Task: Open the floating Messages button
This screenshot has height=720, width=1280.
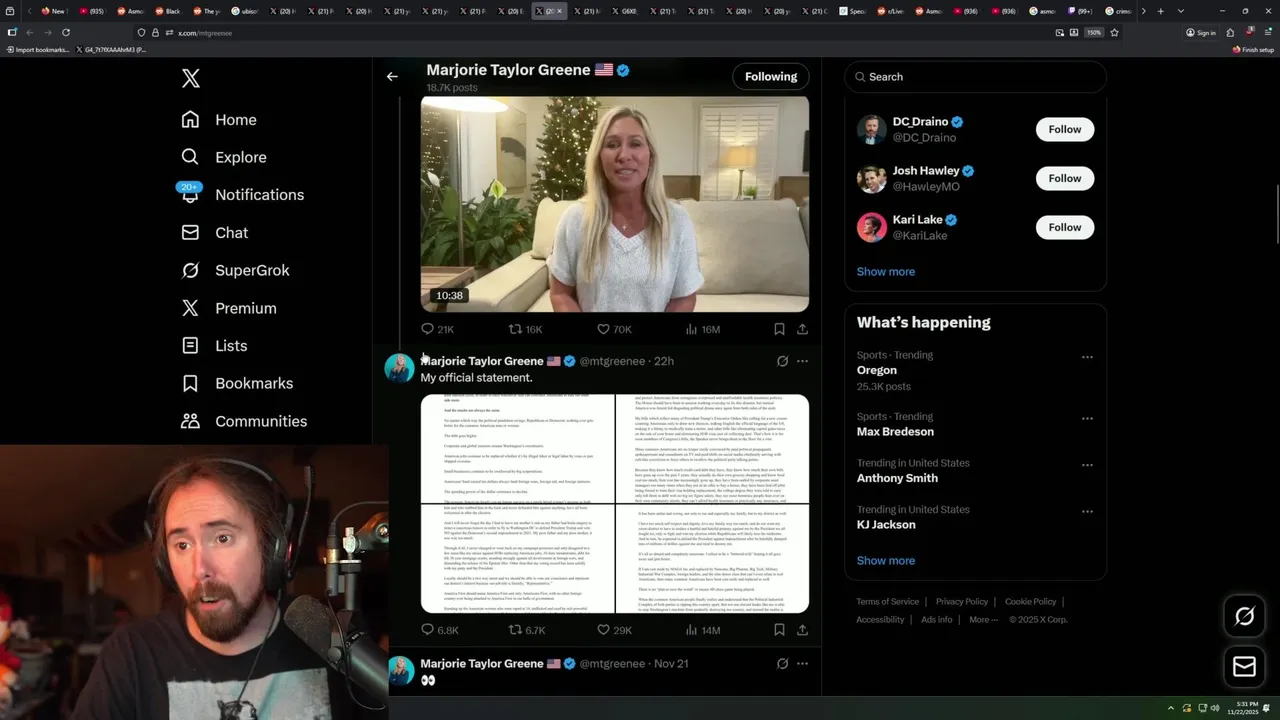Action: (x=1244, y=667)
